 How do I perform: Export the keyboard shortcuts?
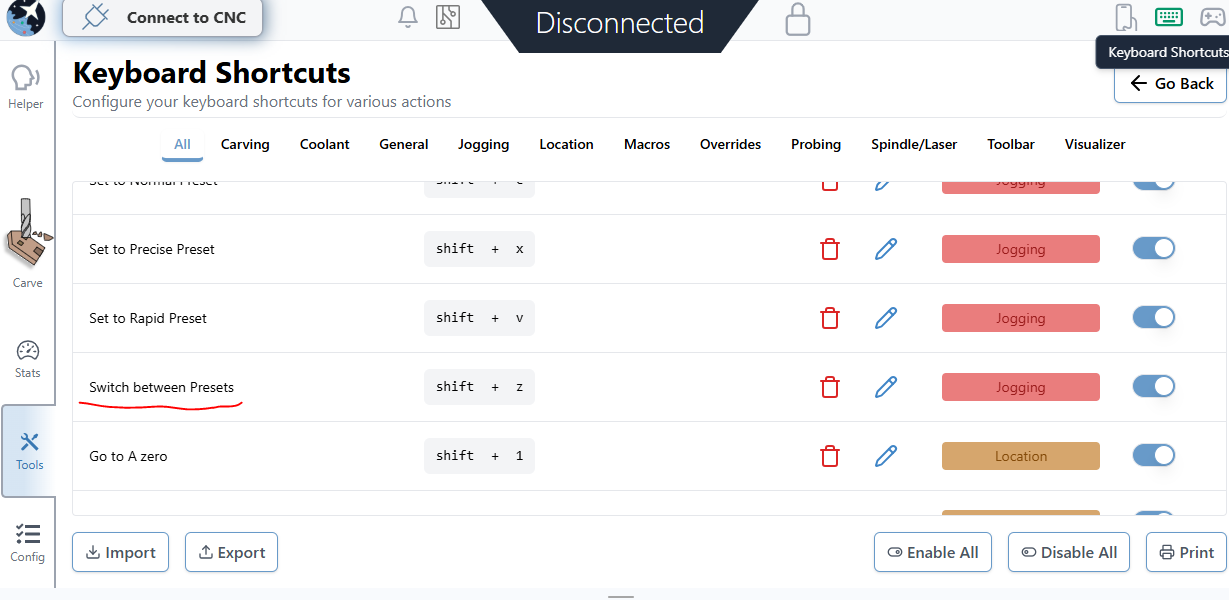tap(231, 552)
